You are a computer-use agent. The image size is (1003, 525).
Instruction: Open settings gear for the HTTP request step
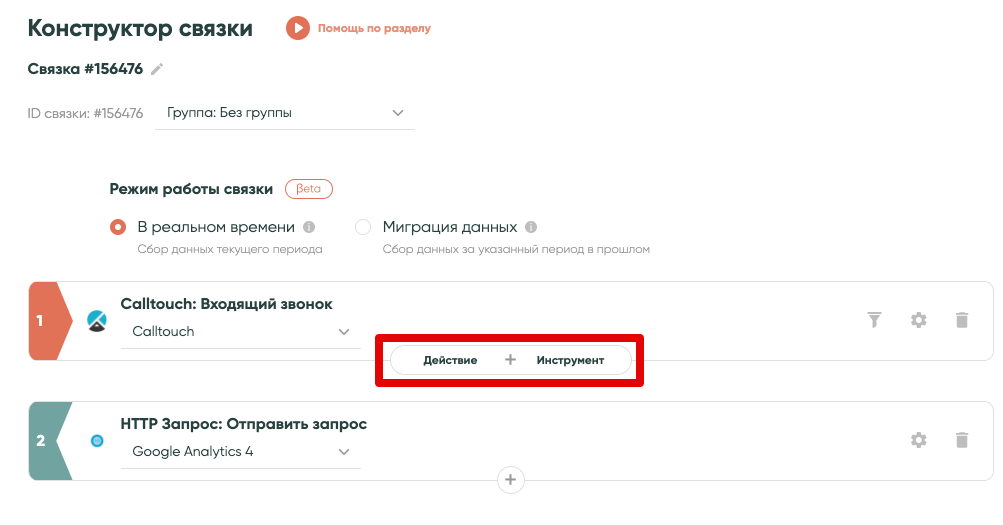918,440
